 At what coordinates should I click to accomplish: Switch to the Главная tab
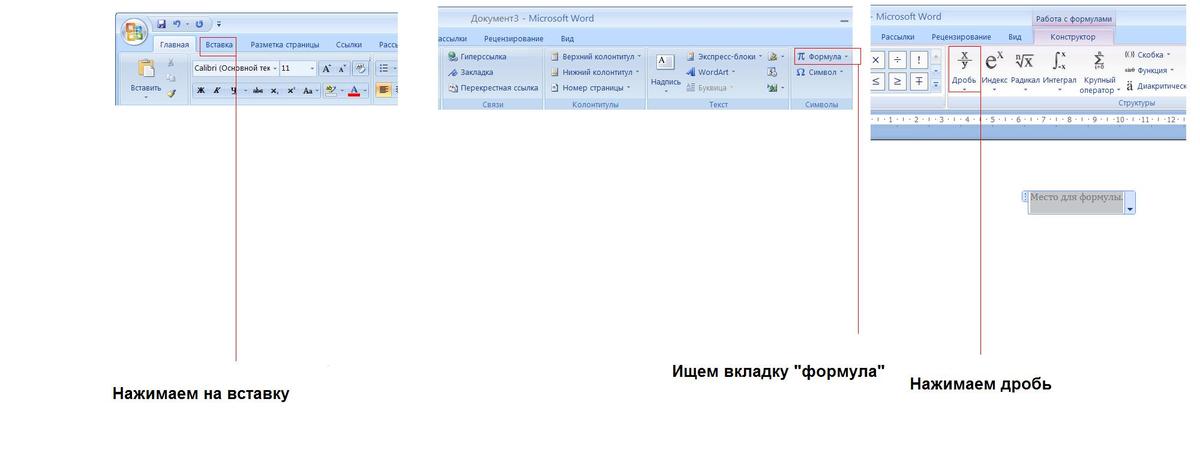click(x=174, y=44)
